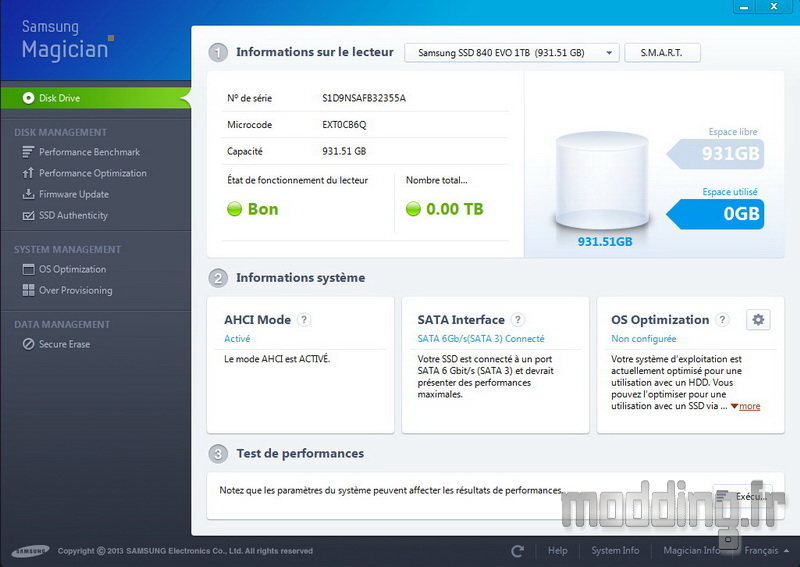Select the serial number S1D9NSAFB32355A

(364, 98)
